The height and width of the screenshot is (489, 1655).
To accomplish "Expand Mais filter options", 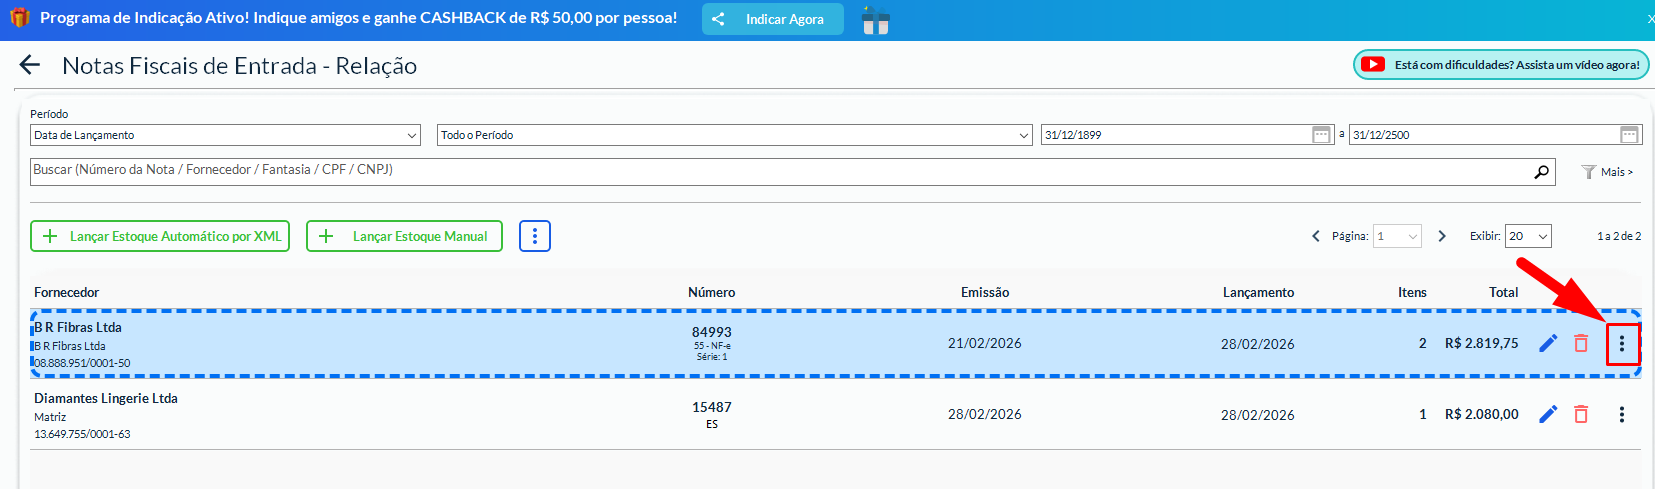I will coord(1607,172).
